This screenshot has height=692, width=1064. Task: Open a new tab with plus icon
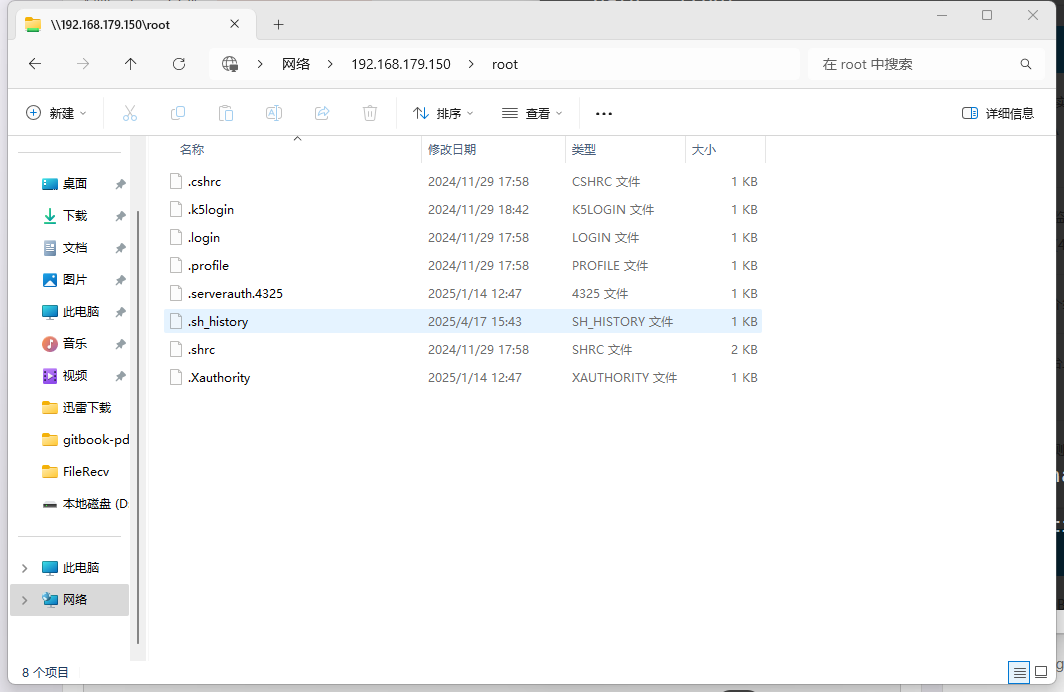(278, 24)
